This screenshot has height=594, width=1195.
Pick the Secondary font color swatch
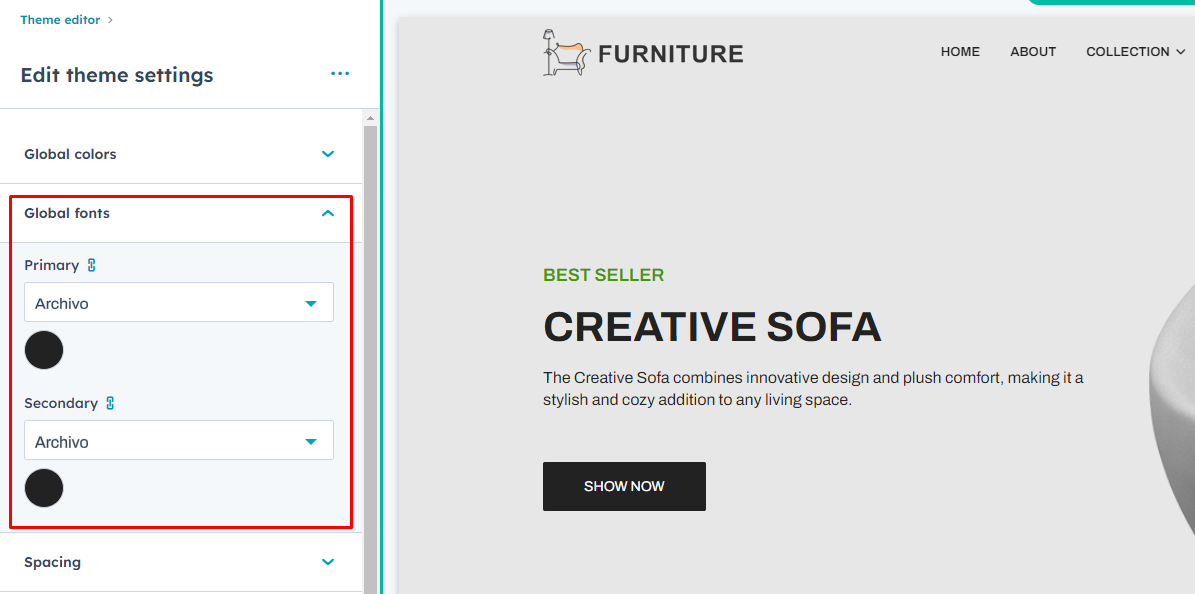coord(44,489)
